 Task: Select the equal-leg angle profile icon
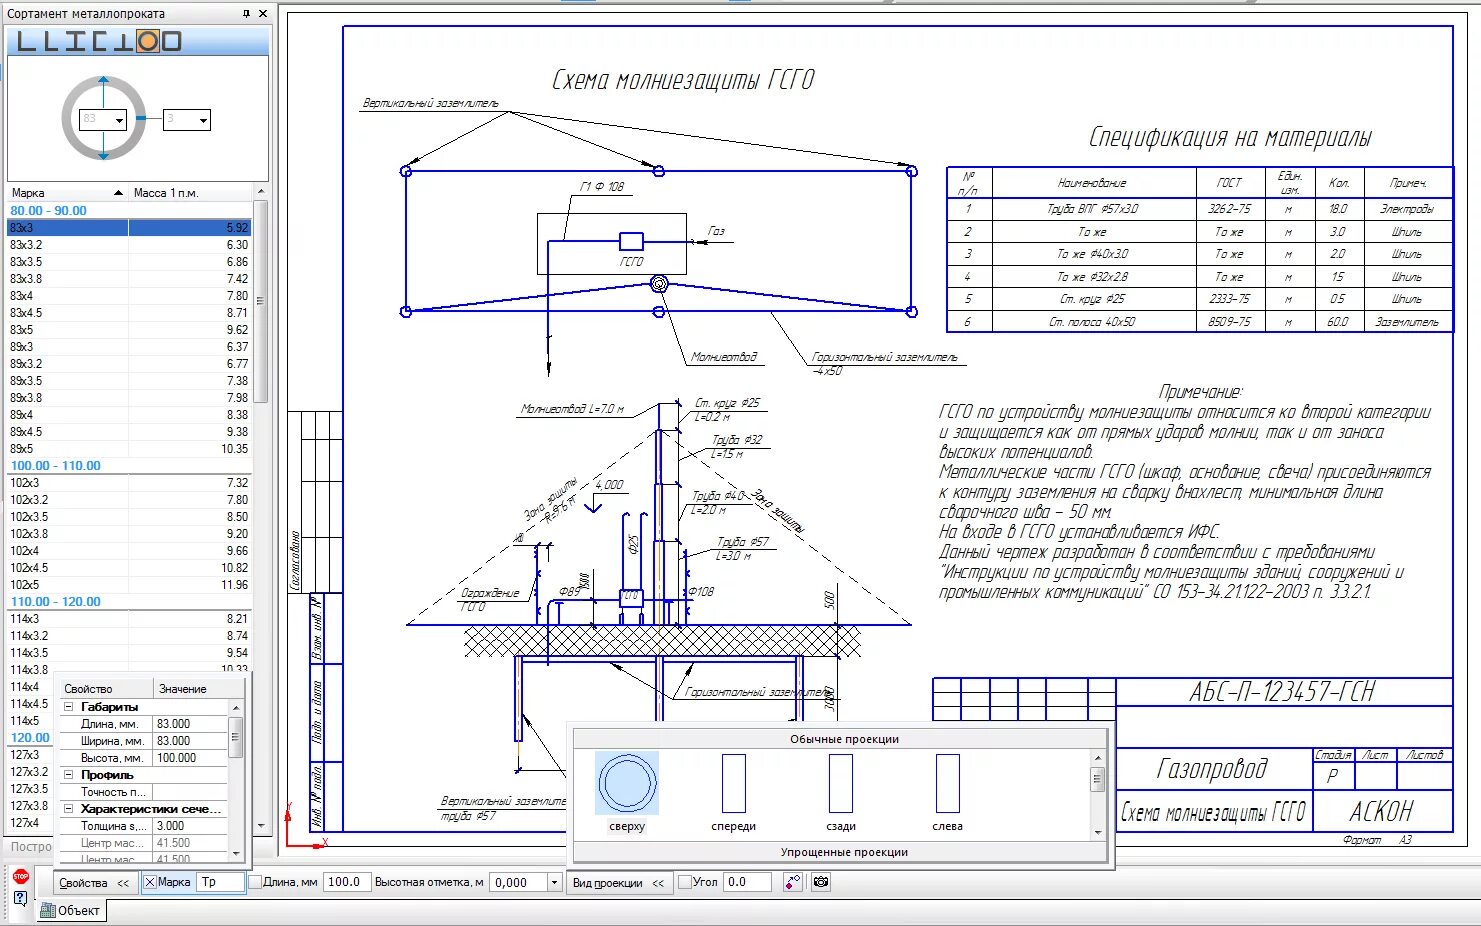(27, 41)
